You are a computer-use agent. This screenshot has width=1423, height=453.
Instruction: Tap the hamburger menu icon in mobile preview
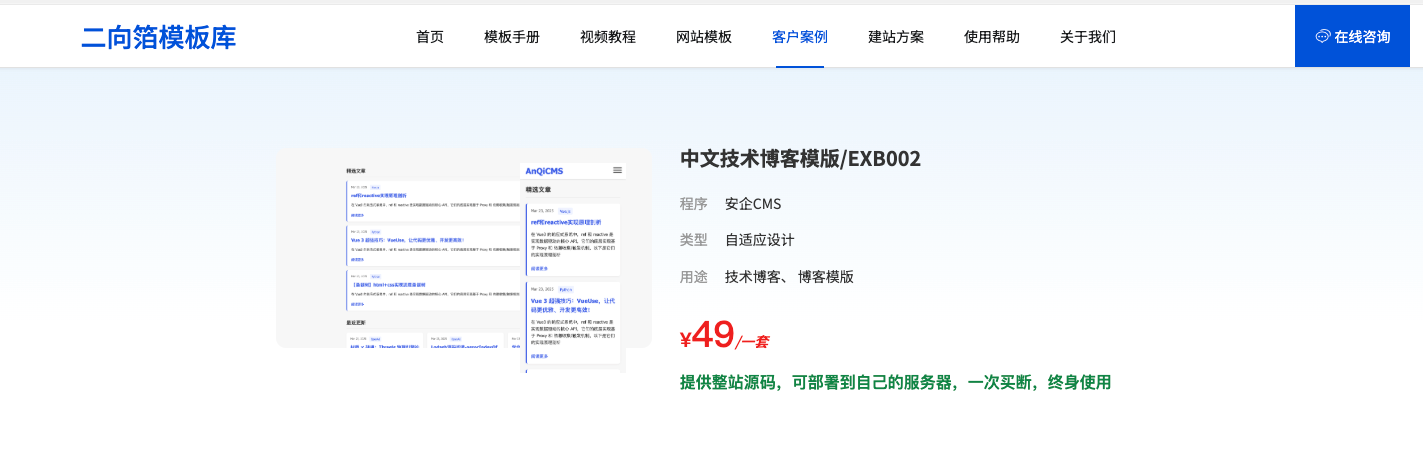point(617,171)
